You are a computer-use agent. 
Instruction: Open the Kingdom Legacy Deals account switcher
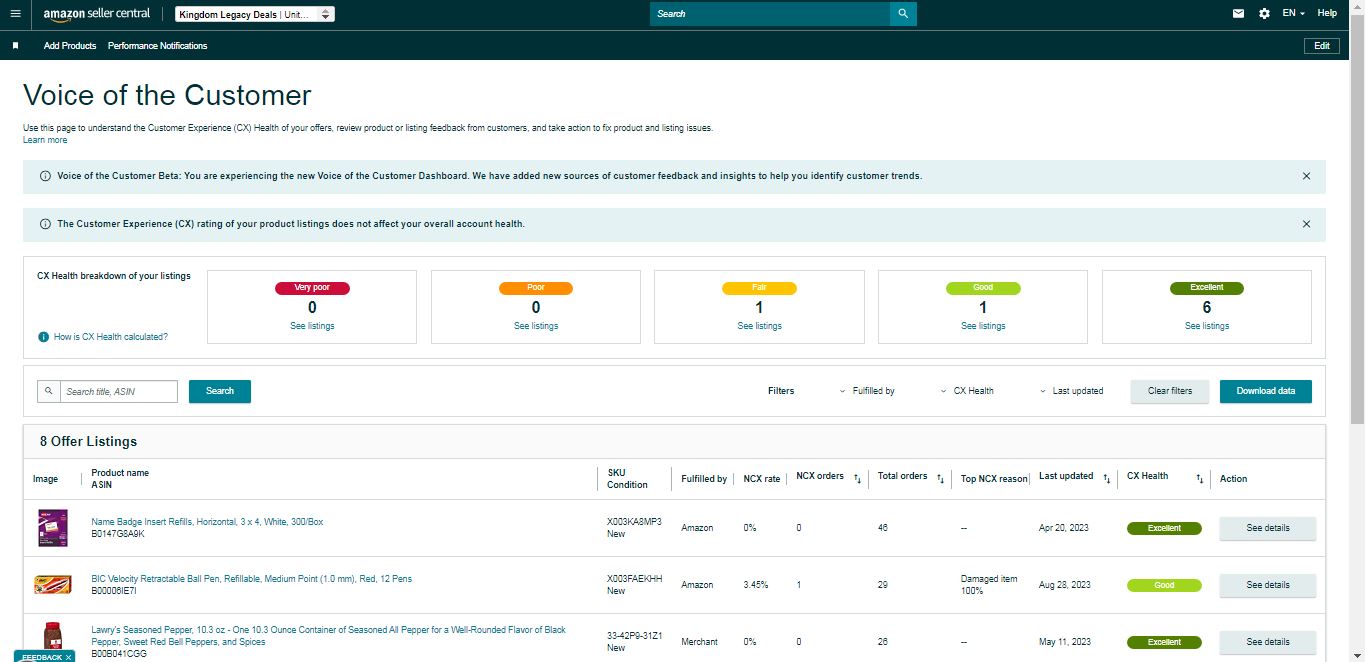(x=255, y=14)
